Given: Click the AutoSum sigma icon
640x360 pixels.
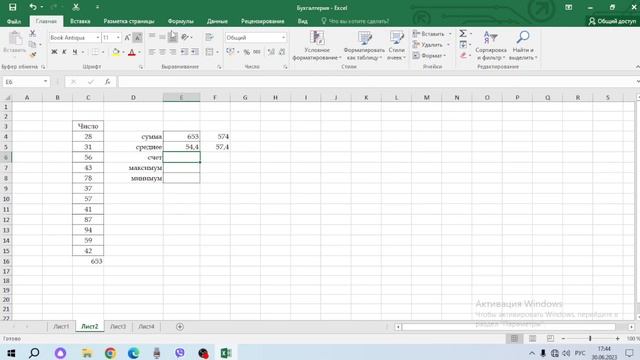Looking at the screenshot, I should (x=463, y=33).
